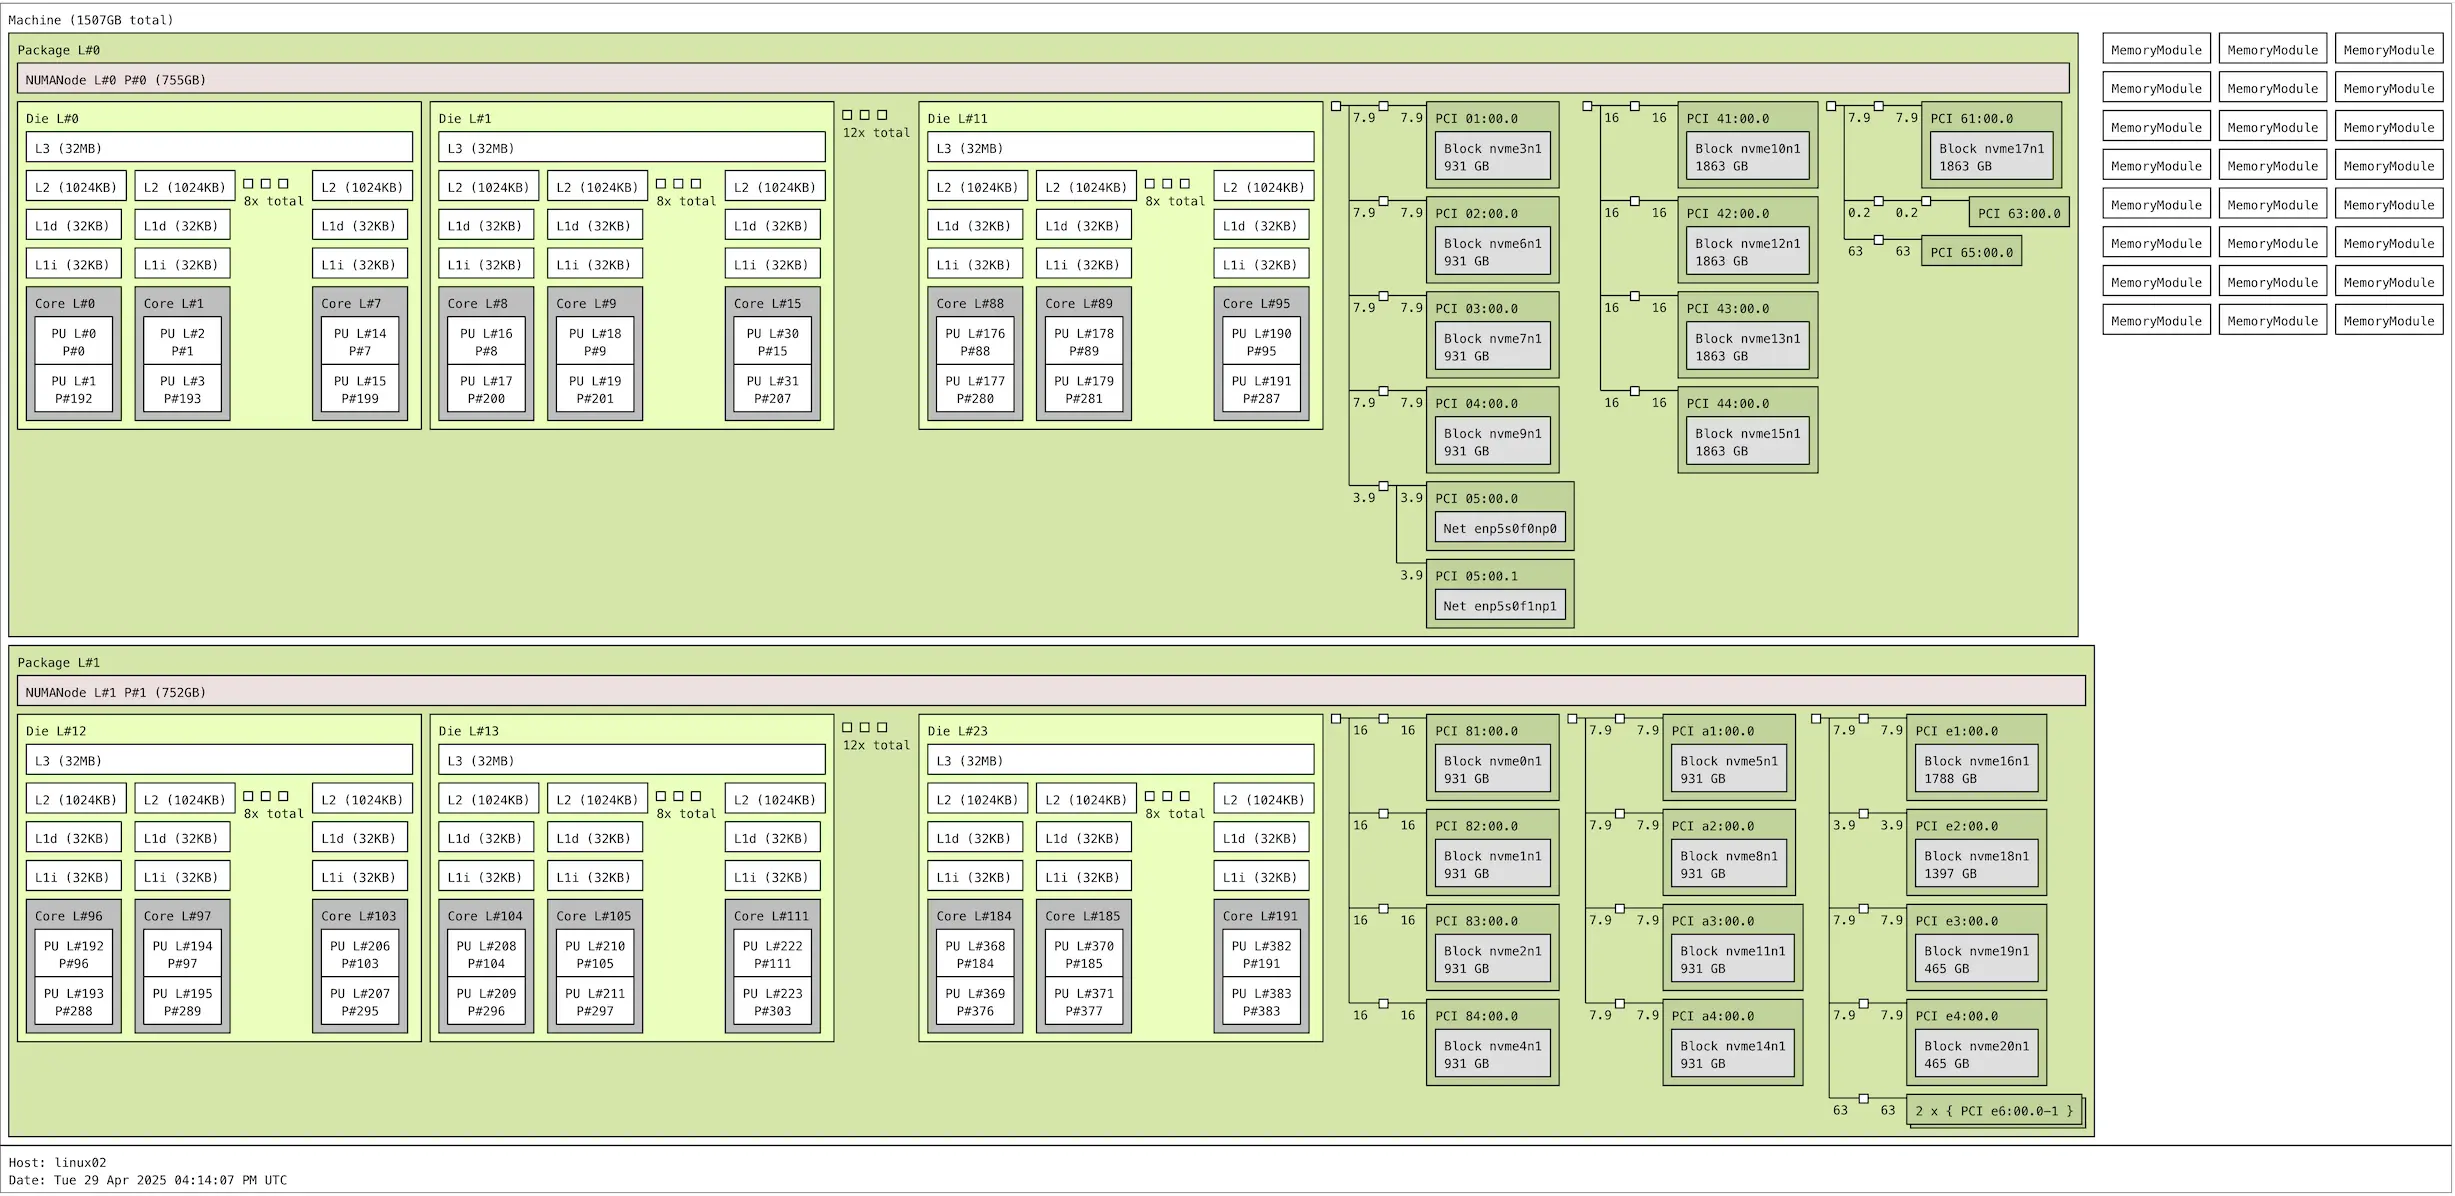
Task: Select PU L#18 P#9
Action: click(595, 342)
